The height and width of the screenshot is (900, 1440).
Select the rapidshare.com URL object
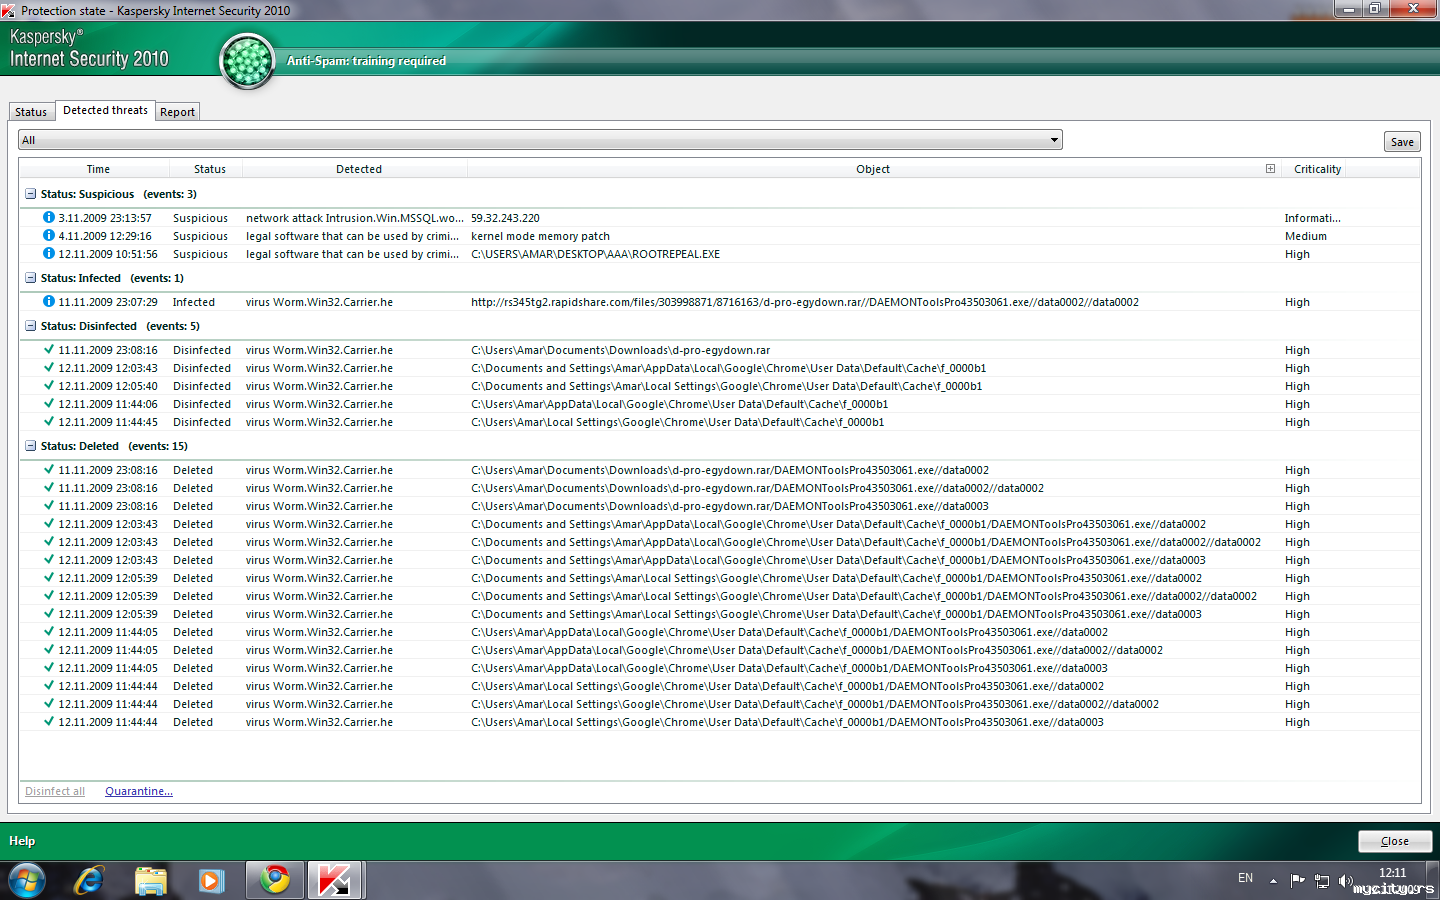pos(805,302)
